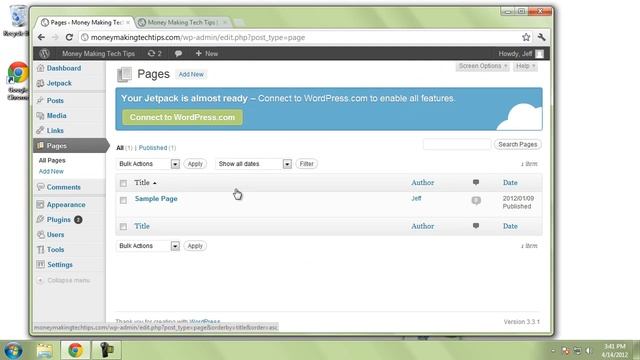640x360 pixels.
Task: Open the Sample Page title link
Action: tap(156, 199)
